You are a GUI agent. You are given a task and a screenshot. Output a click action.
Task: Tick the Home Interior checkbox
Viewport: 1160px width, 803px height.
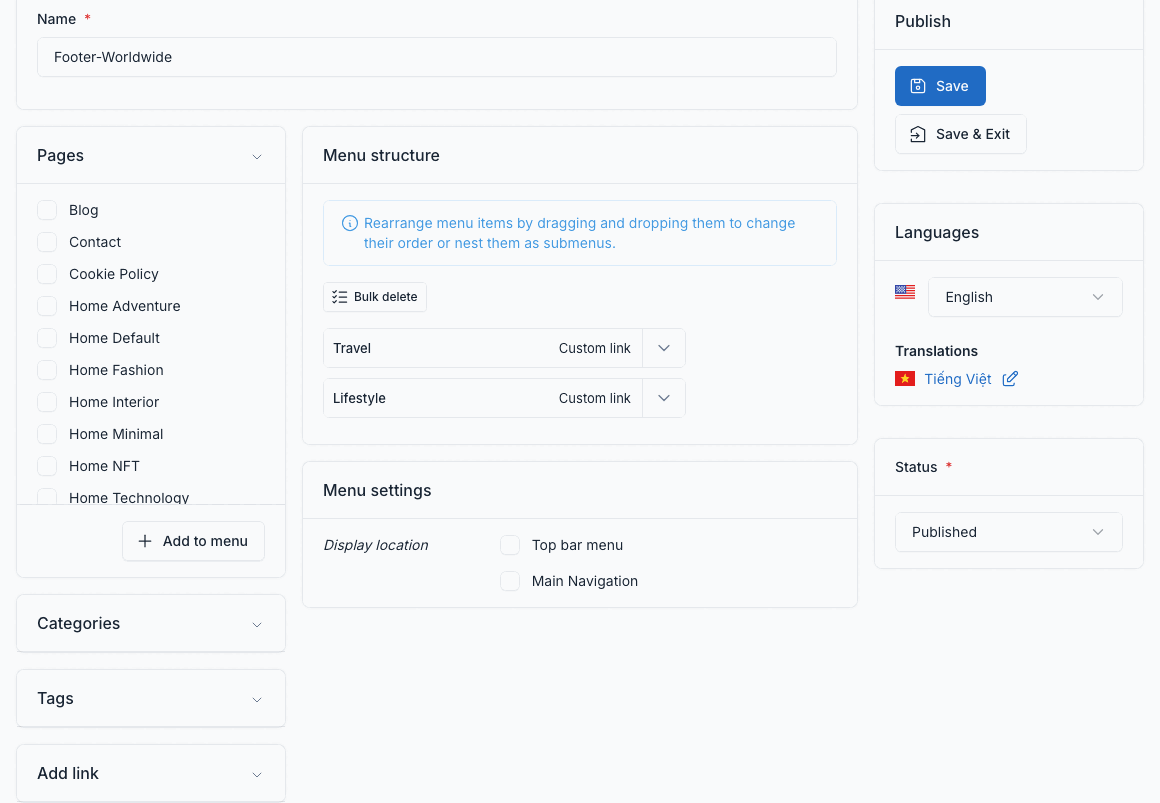pos(47,402)
